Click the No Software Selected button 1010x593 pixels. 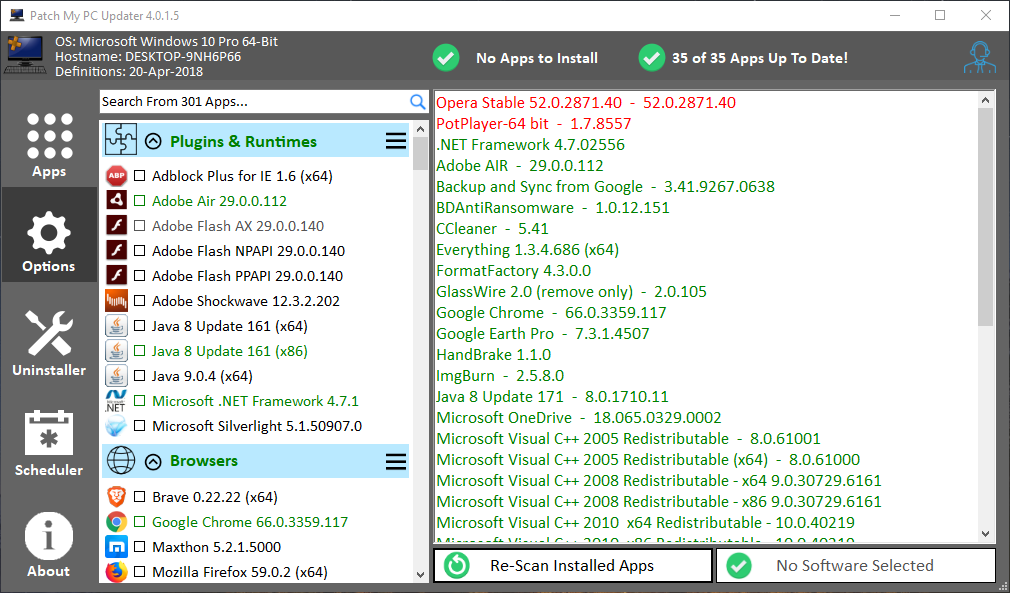pyautogui.click(x=856, y=565)
